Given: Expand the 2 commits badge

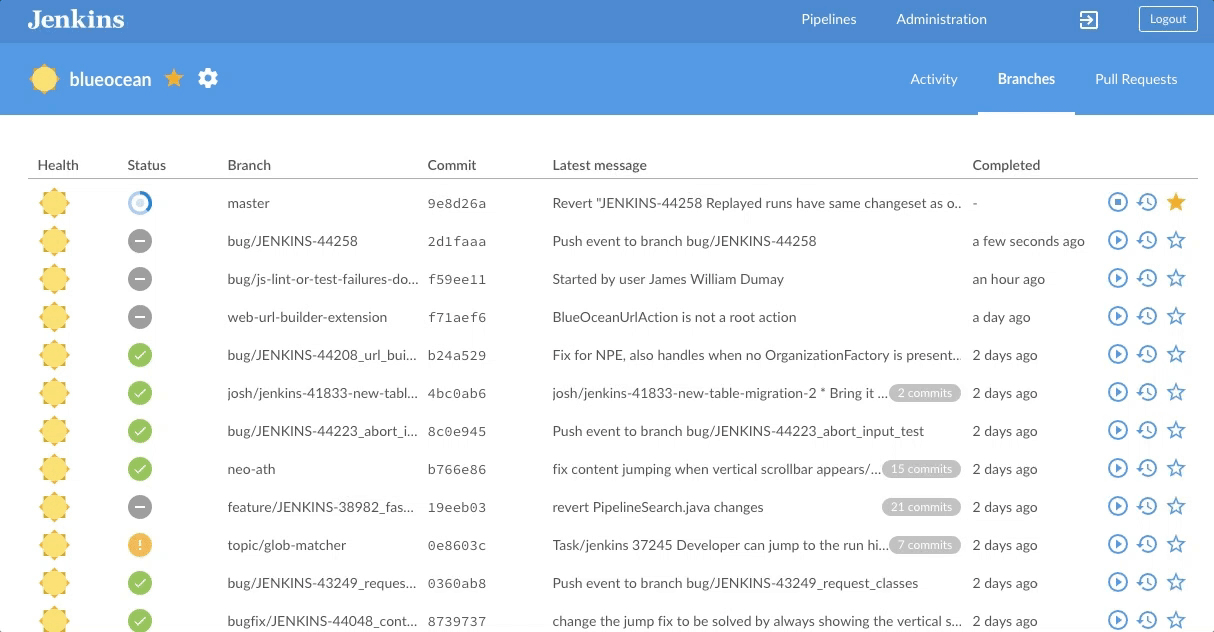Looking at the screenshot, I should (x=925, y=393).
